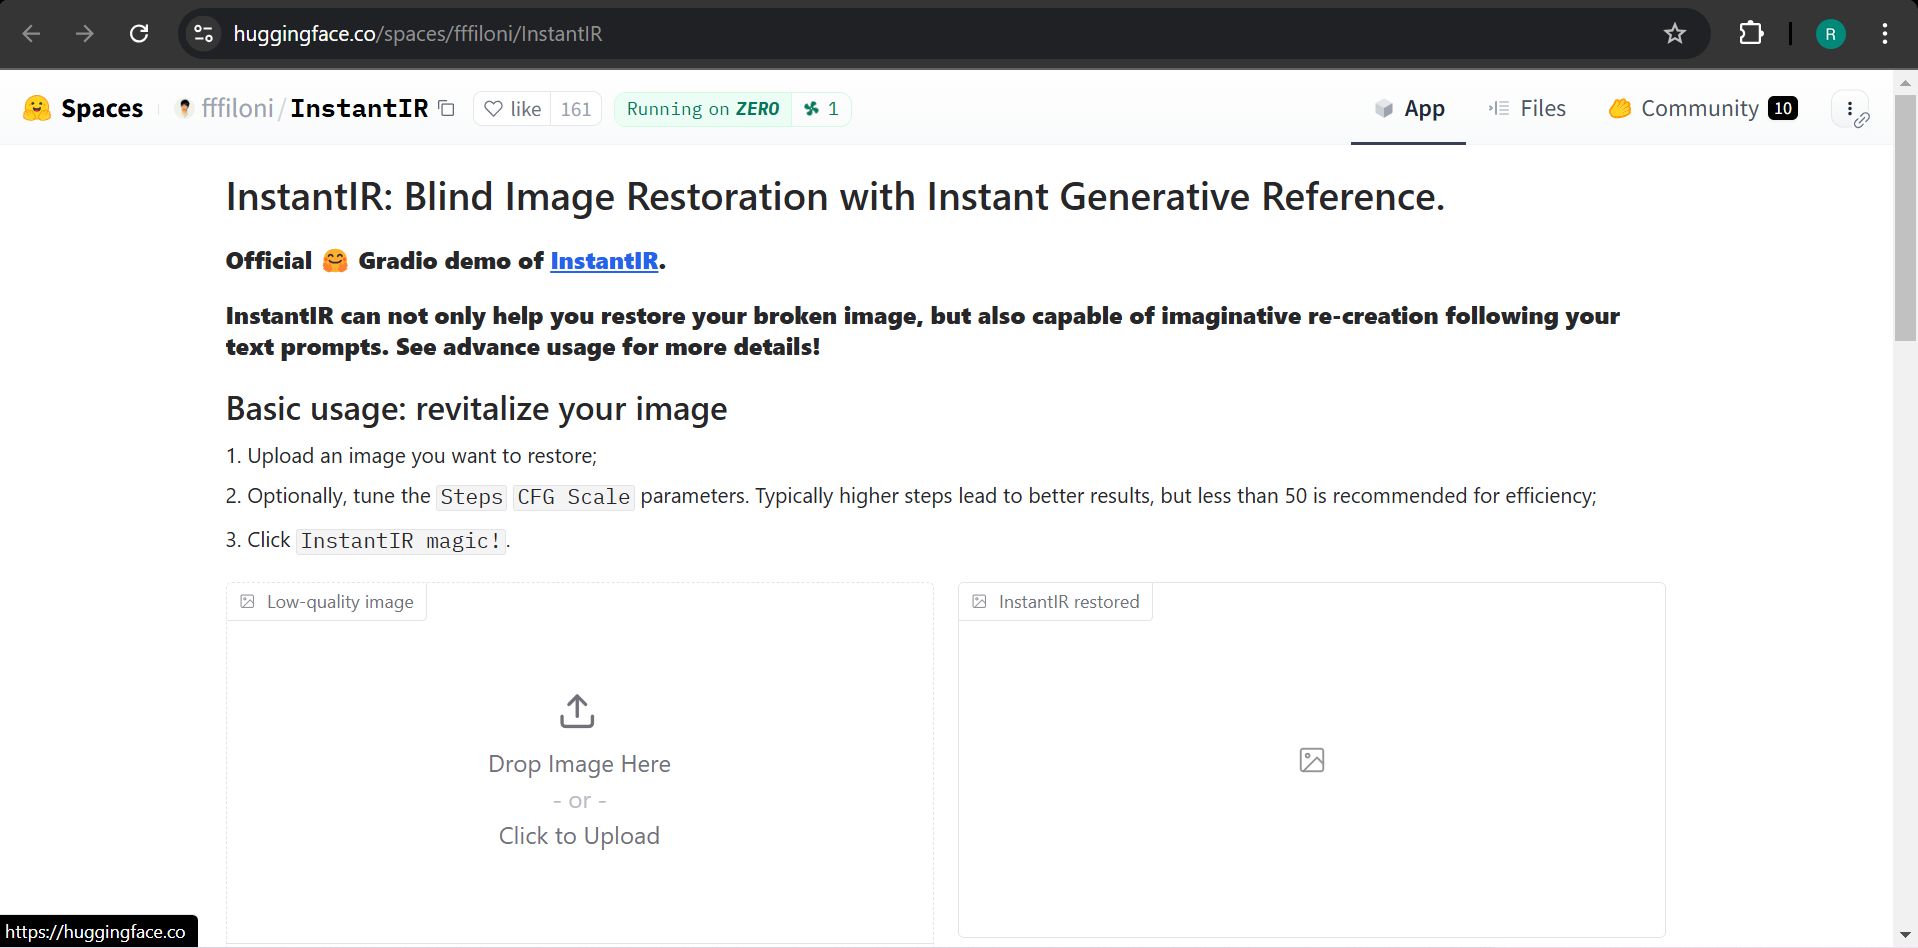Switch to the App tab
The height and width of the screenshot is (948, 1918).
[x=1408, y=108]
